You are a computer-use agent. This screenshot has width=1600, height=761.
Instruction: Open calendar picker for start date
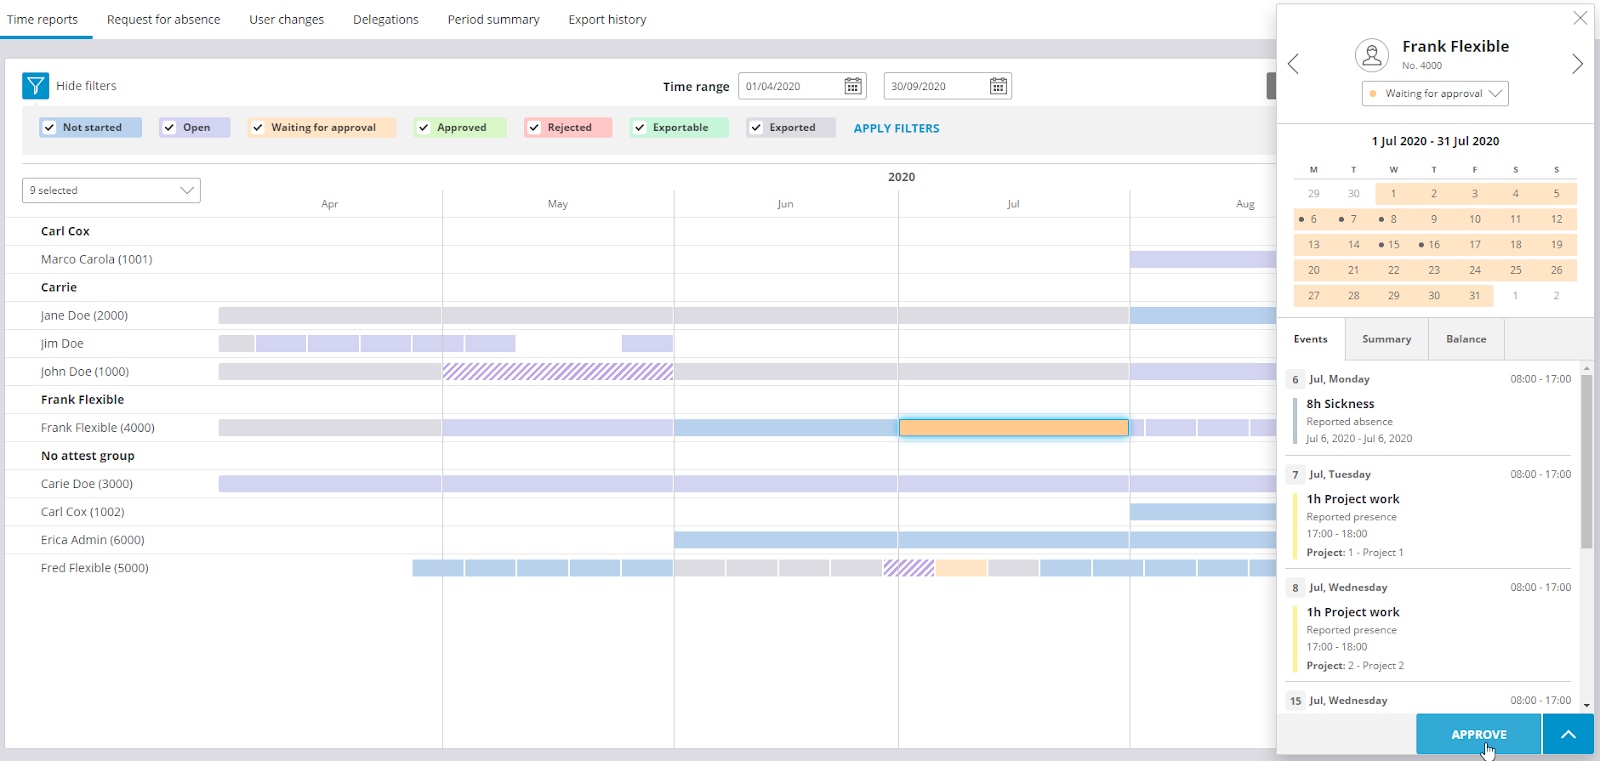pos(853,86)
